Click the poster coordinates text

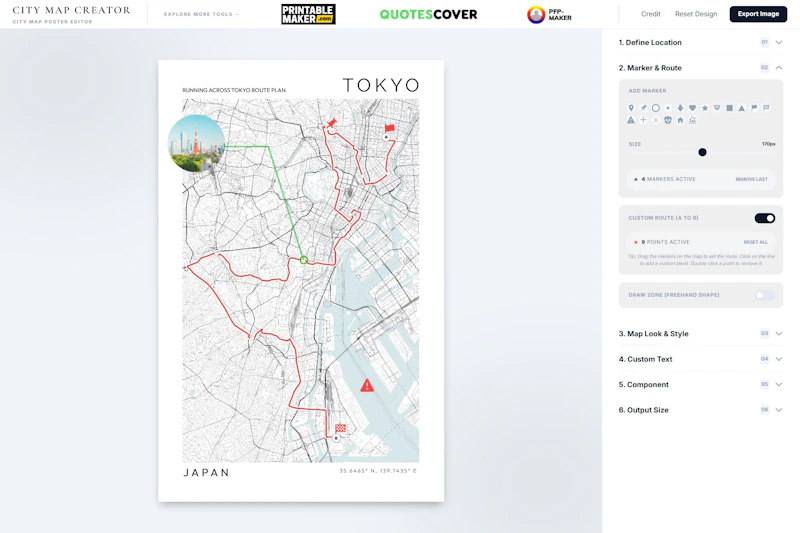(x=378, y=471)
